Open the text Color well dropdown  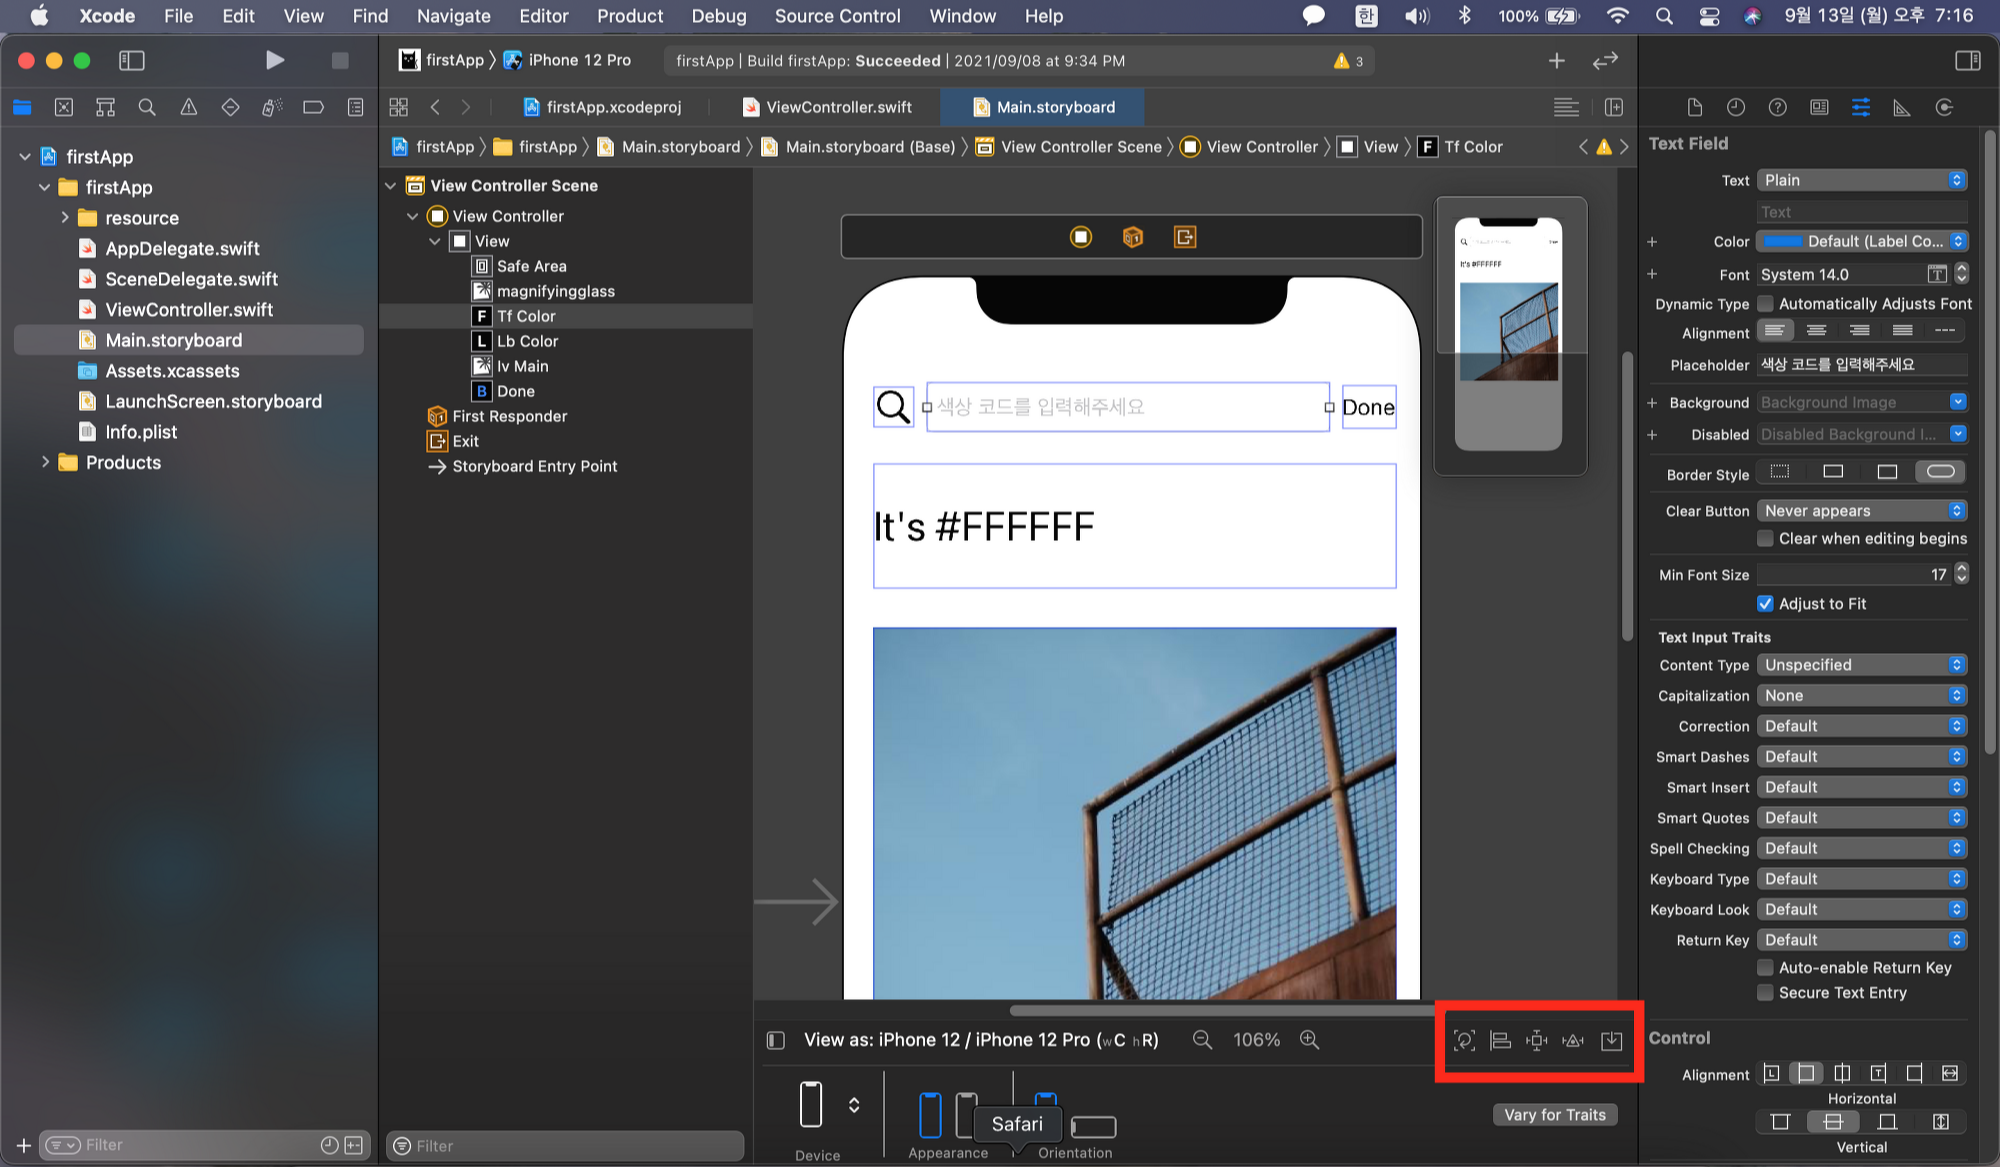(1957, 241)
